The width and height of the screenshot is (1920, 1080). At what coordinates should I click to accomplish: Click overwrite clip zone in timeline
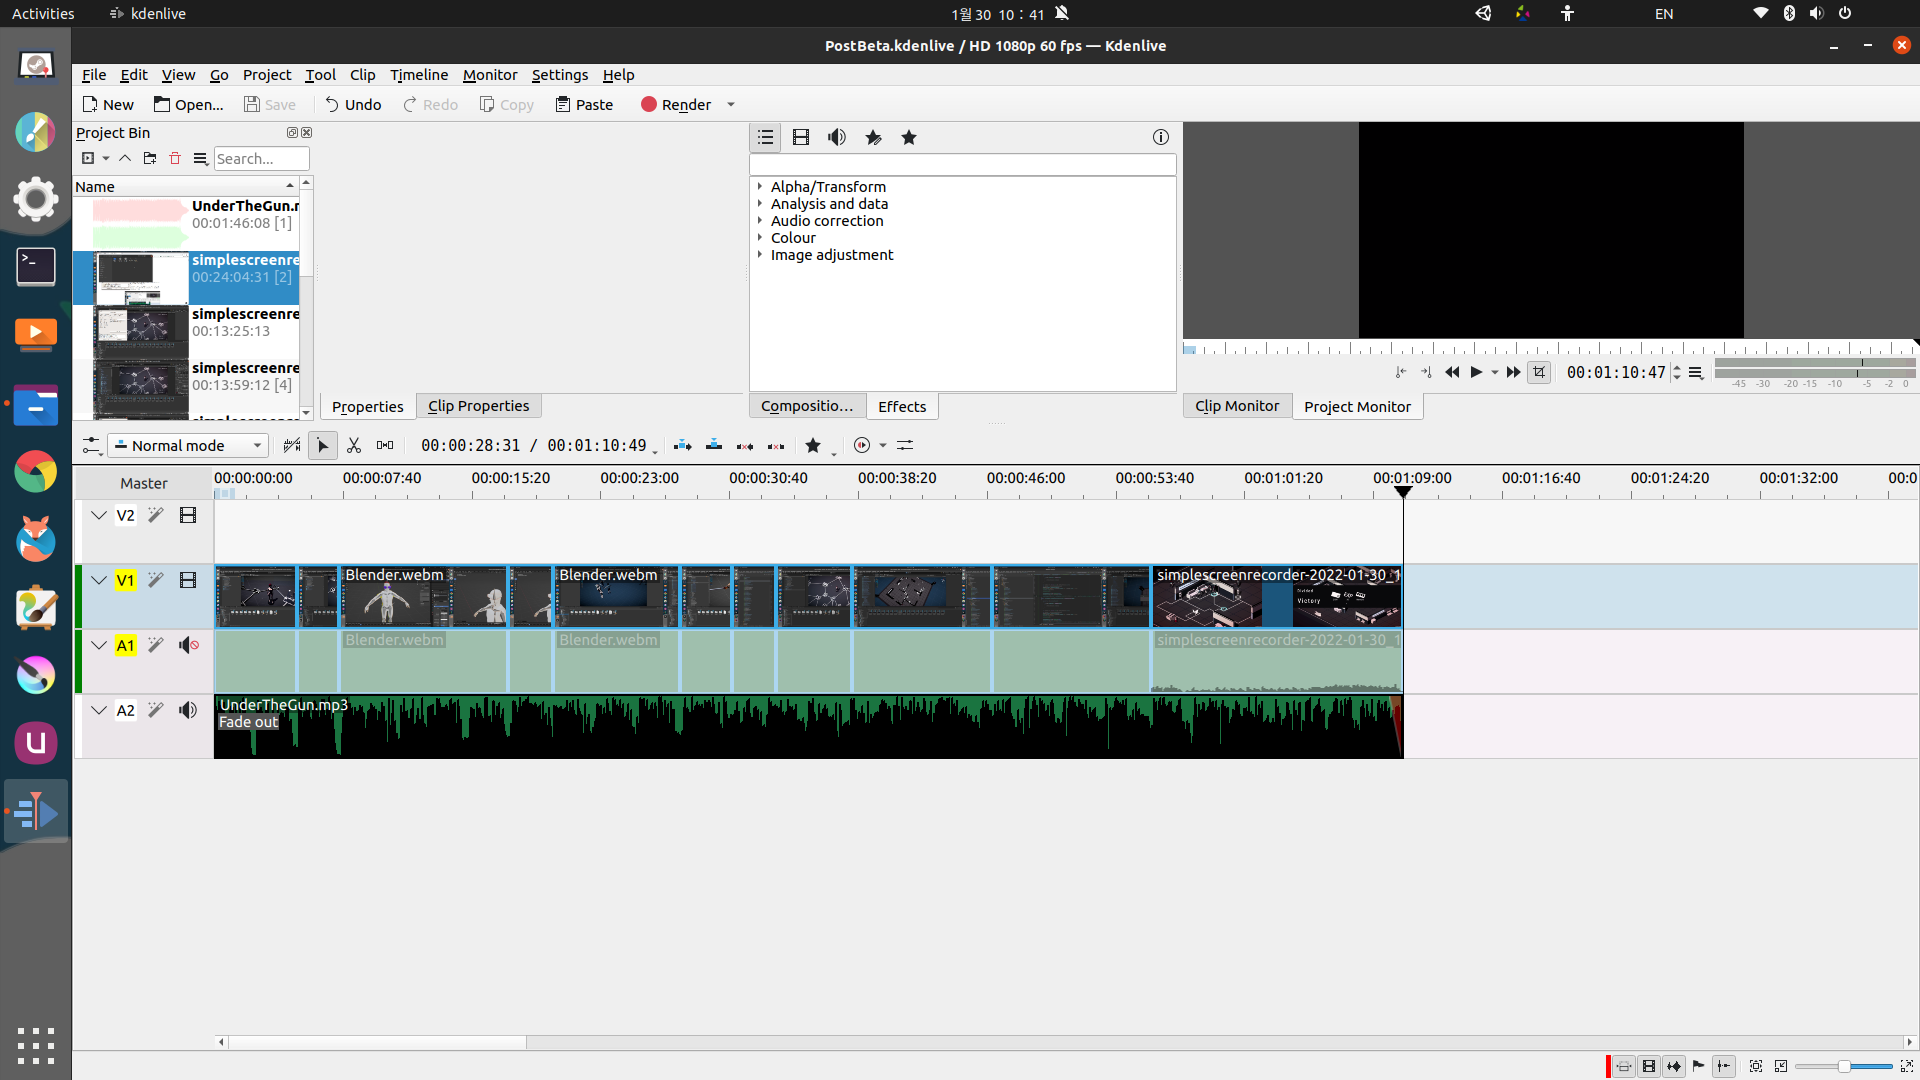click(714, 445)
